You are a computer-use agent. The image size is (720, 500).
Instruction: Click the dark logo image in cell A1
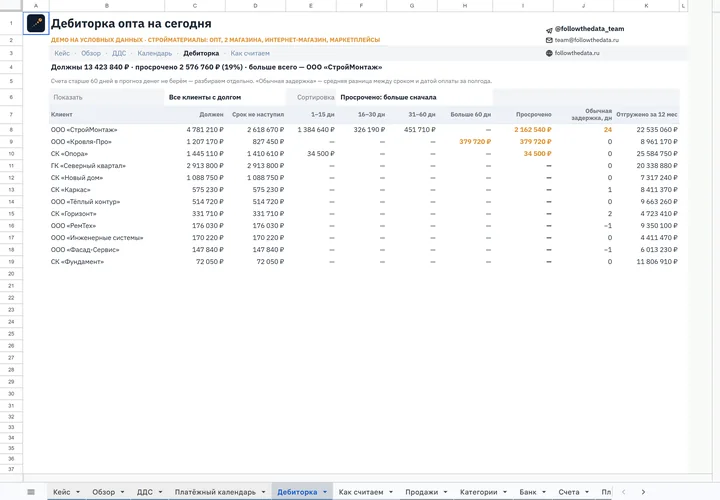pos(36,23)
